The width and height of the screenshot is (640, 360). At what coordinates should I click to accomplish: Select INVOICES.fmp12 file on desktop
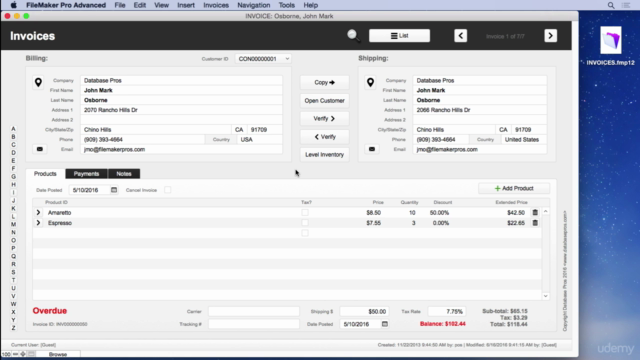tap(611, 46)
